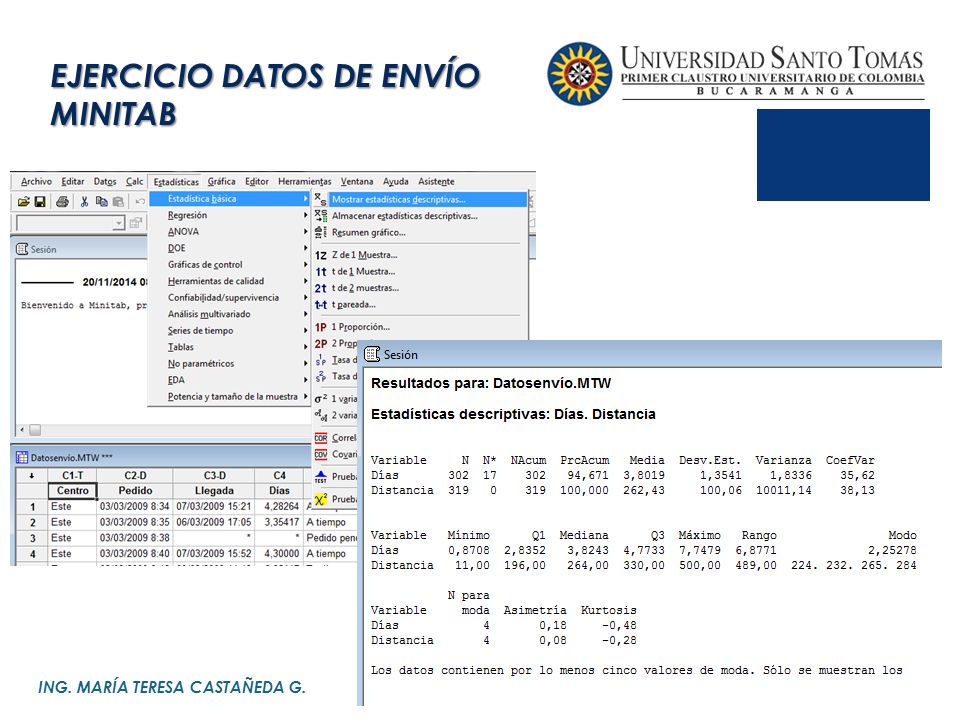Click the 2P two-proportions icon
960x720 pixels.
coord(321,344)
